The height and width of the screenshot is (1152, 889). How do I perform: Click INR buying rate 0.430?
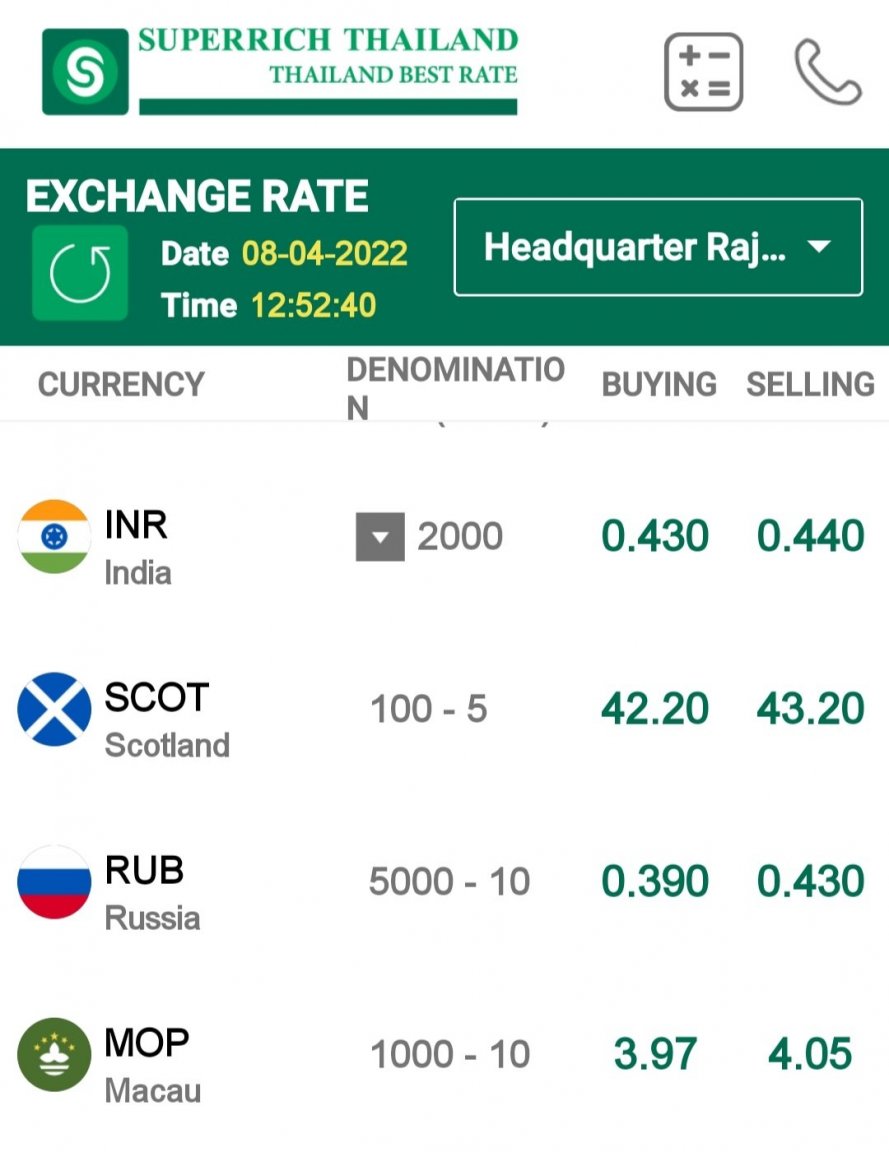(655, 537)
